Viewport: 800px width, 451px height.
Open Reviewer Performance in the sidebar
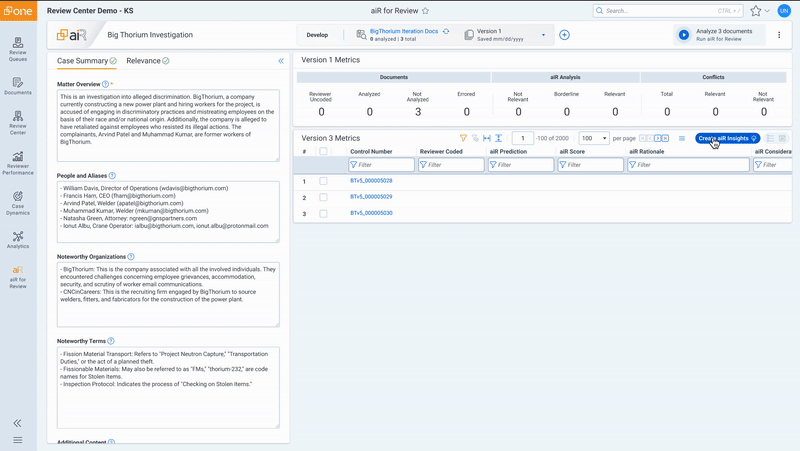pos(18,163)
